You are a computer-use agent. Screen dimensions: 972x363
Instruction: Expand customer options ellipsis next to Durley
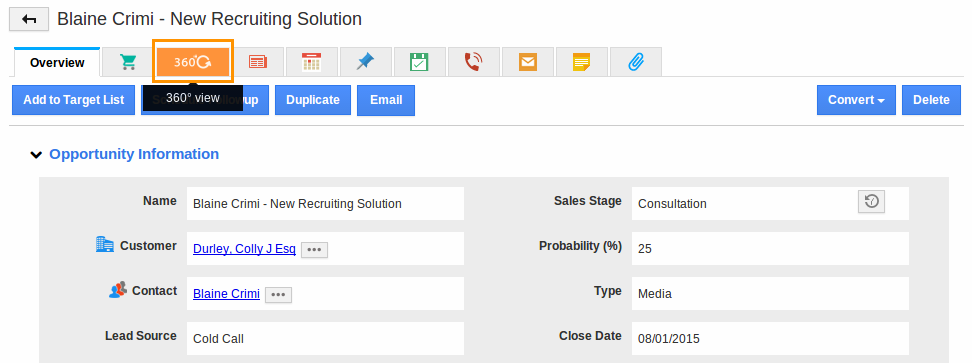coord(314,250)
